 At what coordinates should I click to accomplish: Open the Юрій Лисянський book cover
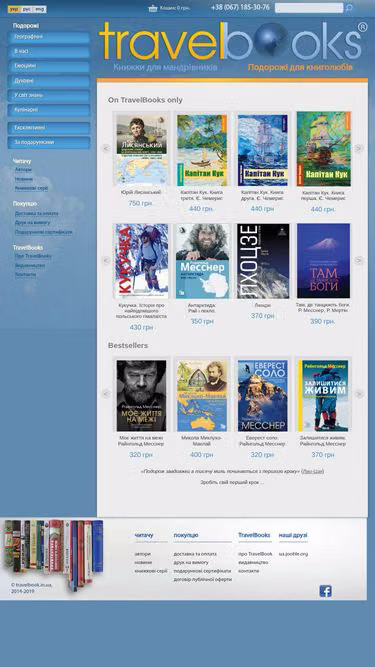[x=142, y=149]
